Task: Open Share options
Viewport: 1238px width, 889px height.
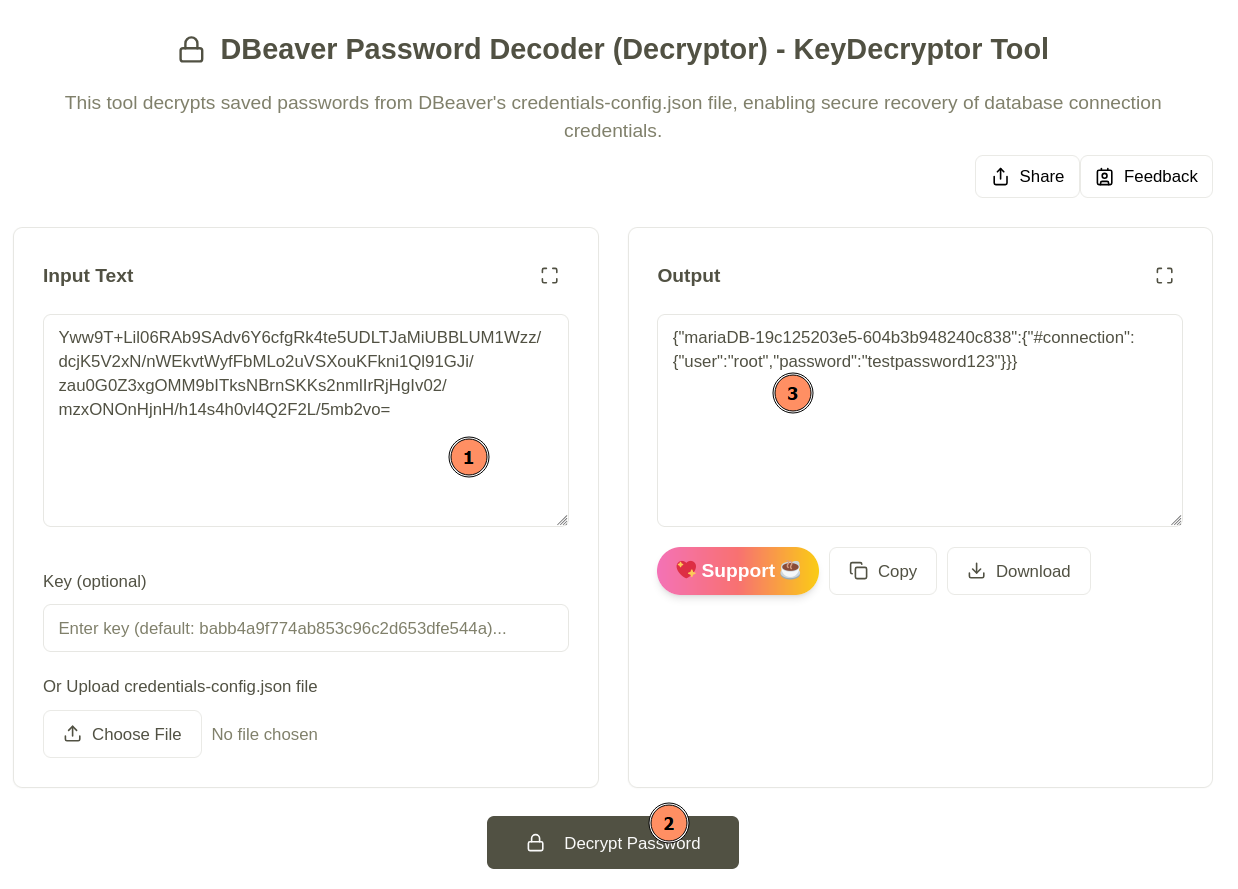Action: coord(1027,175)
